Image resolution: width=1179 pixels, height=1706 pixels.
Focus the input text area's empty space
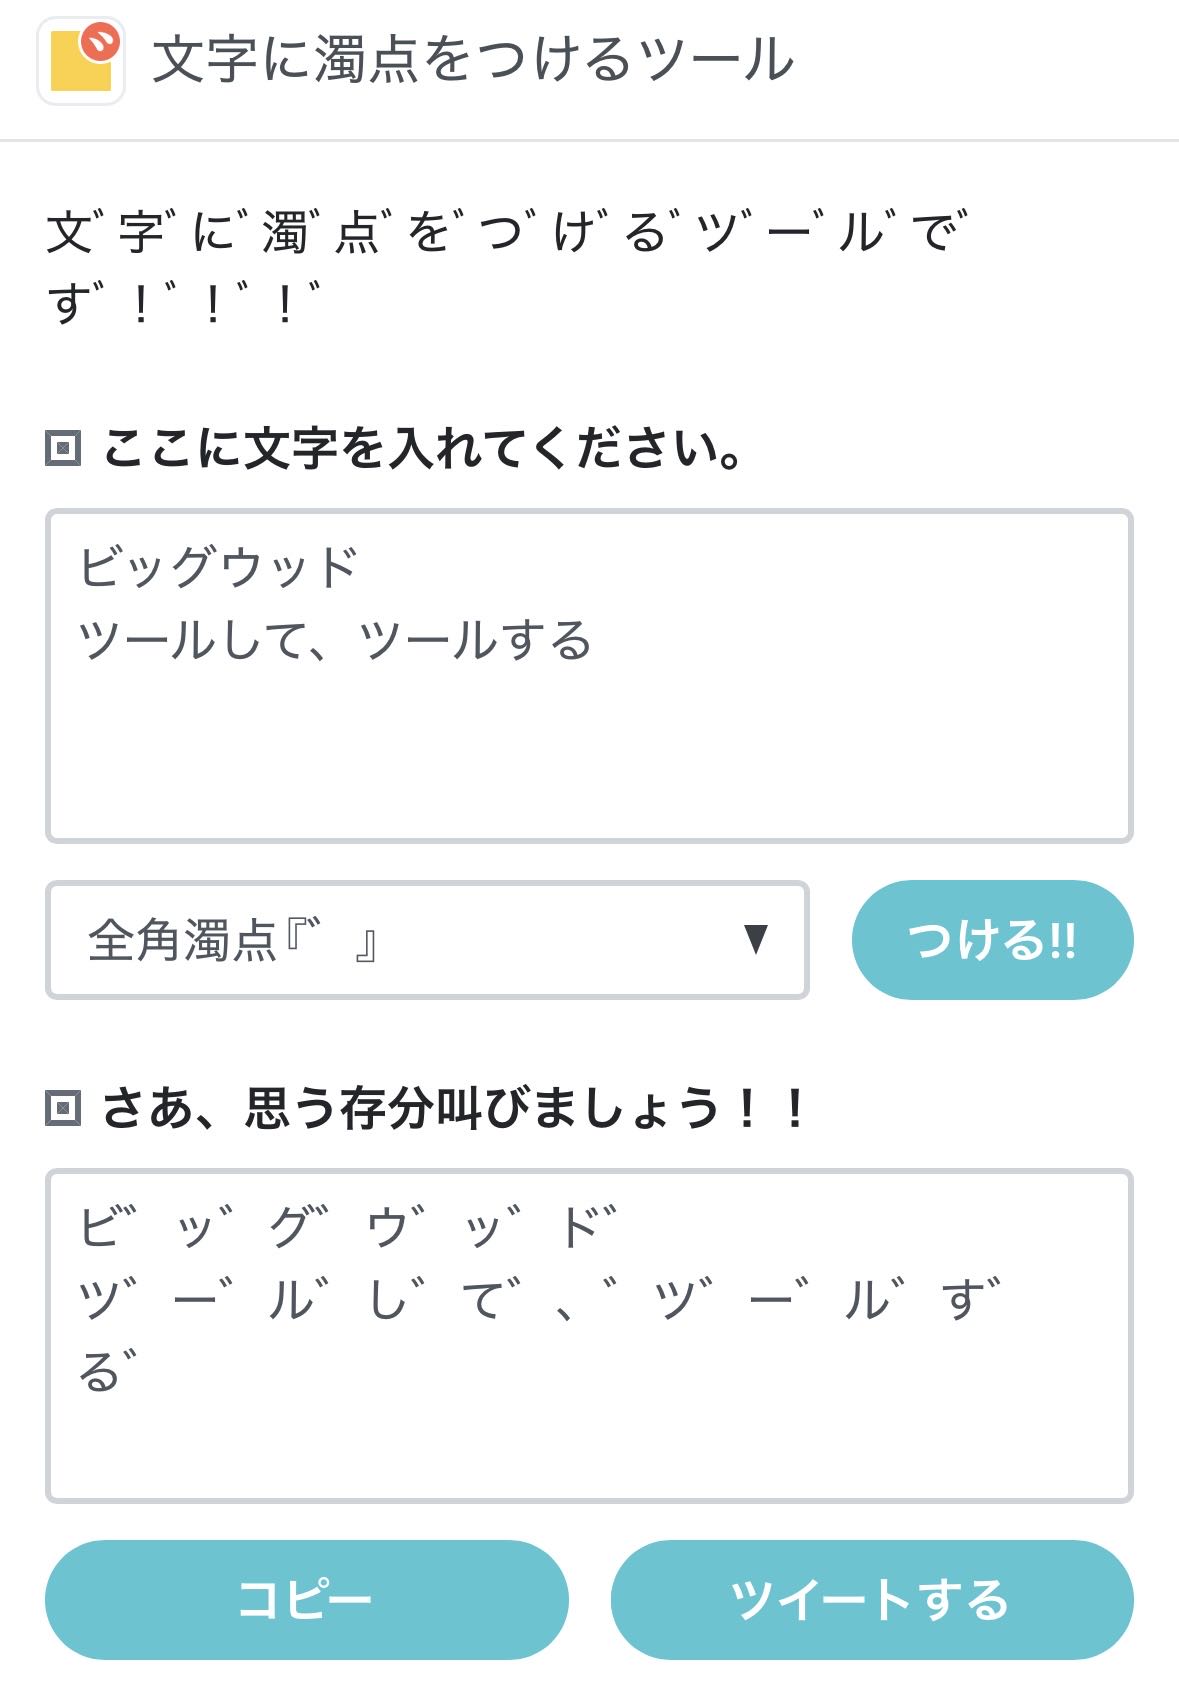588,750
